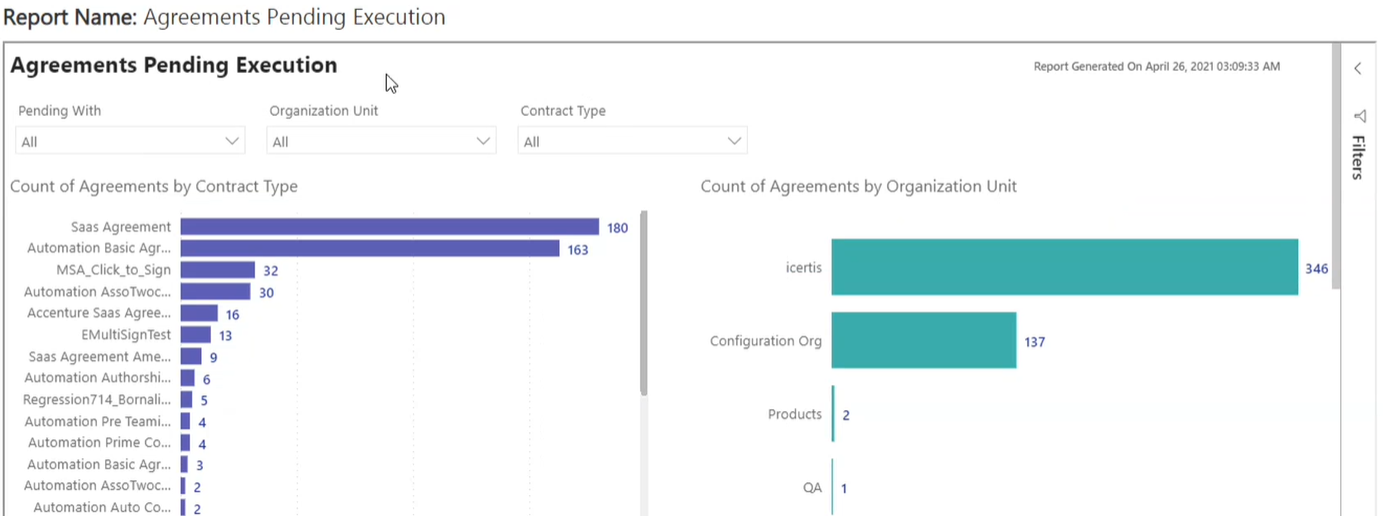Click the Products bar in org chart
The height and width of the screenshot is (516, 1383).
pos(833,414)
